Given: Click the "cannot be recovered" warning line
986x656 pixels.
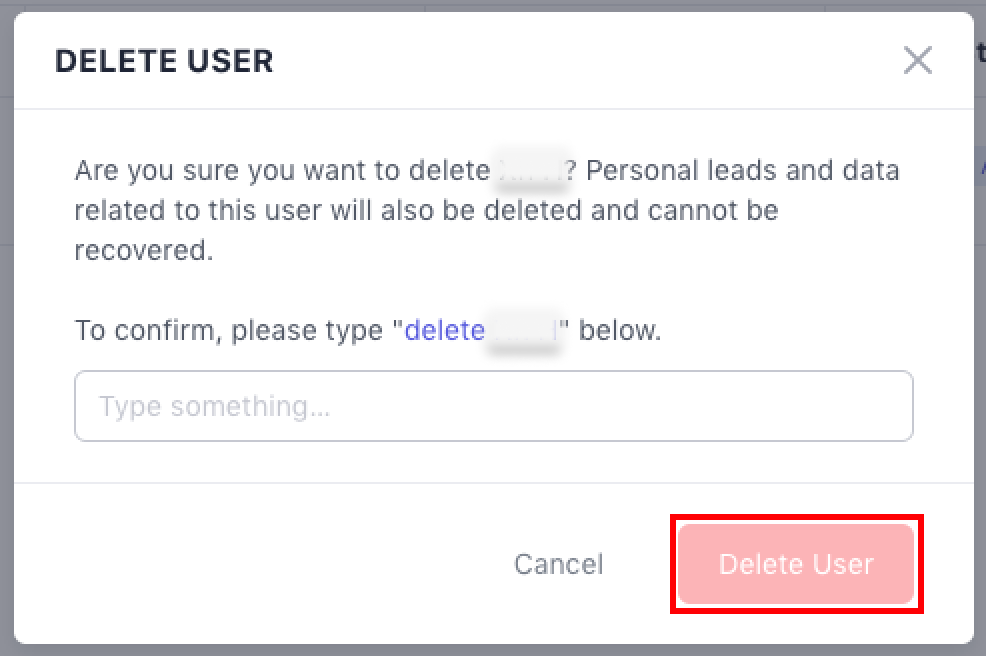Looking at the screenshot, I should pos(144,250).
